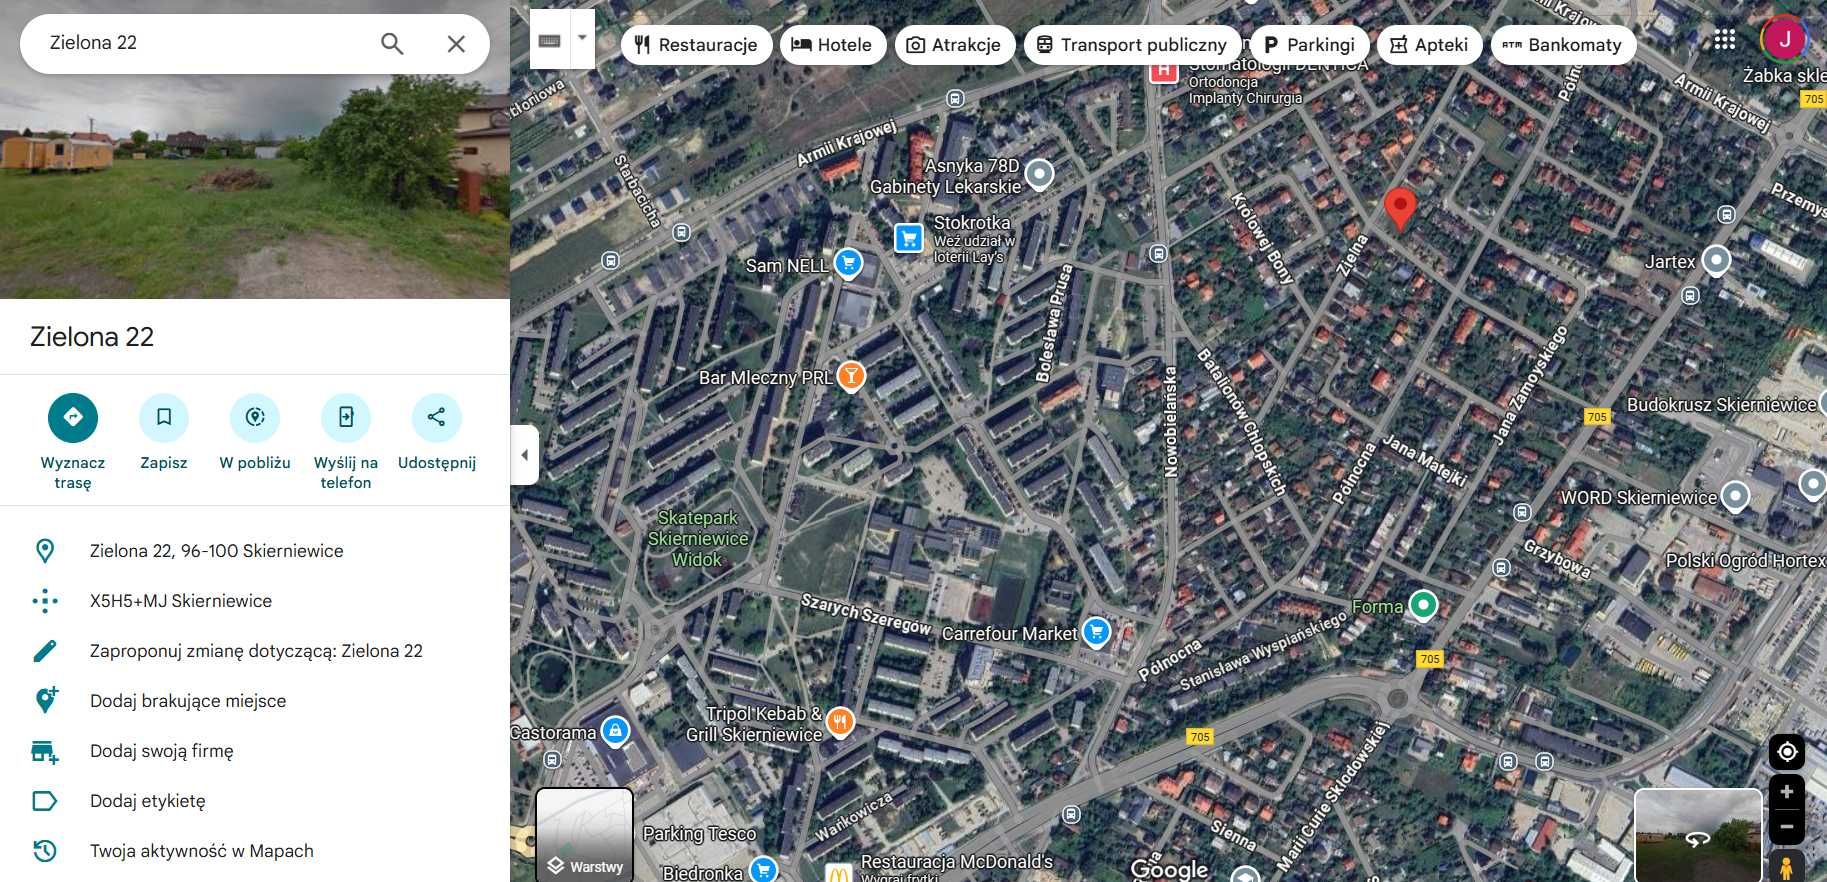Open the Forma green marker
Screen dimensions: 1827x882
pos(1423,605)
